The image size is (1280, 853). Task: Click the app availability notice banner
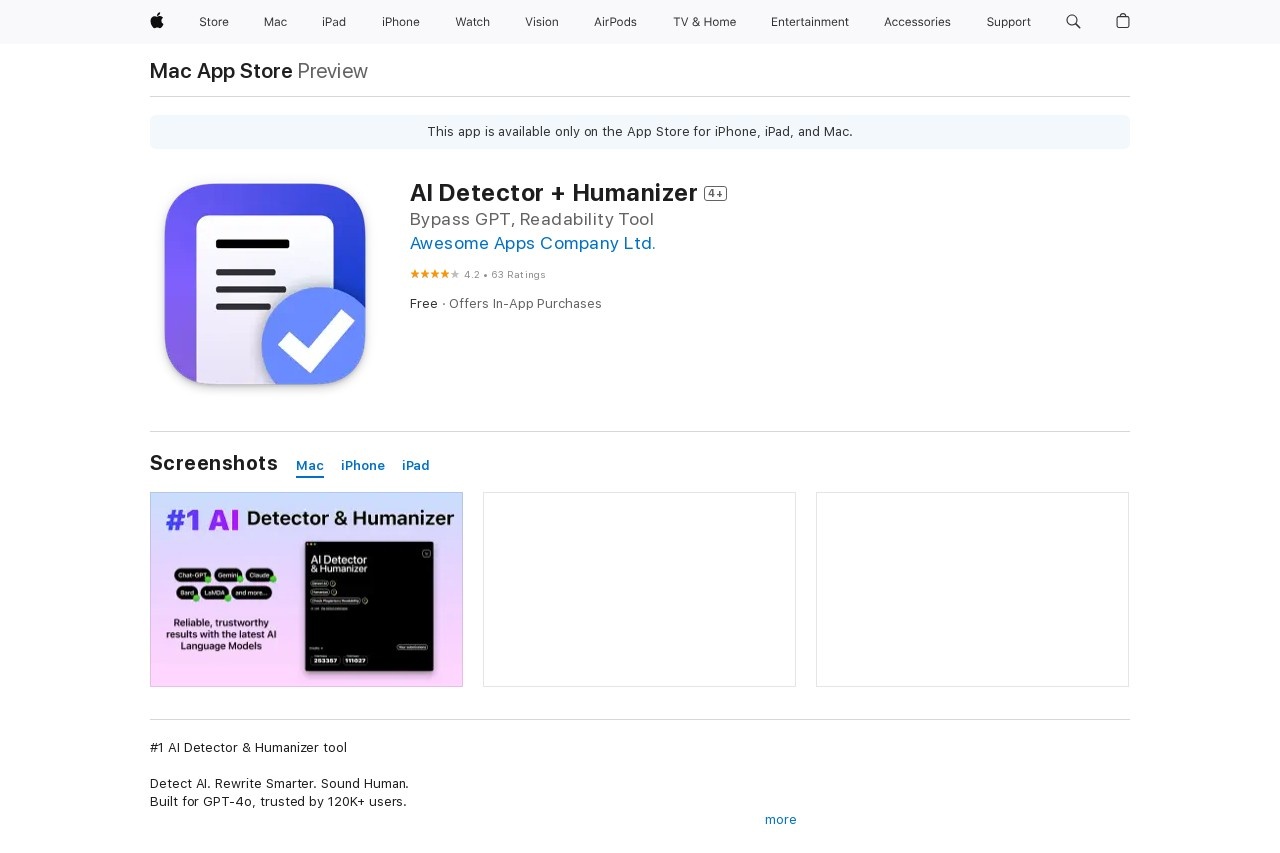point(640,132)
